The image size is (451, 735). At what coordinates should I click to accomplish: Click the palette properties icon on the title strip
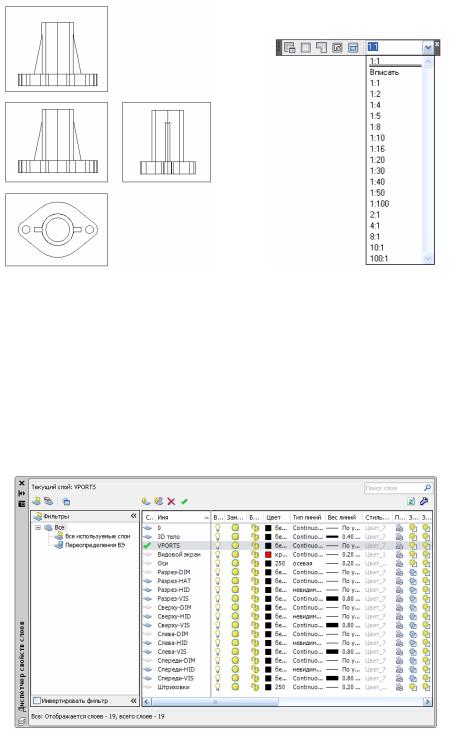point(22,503)
